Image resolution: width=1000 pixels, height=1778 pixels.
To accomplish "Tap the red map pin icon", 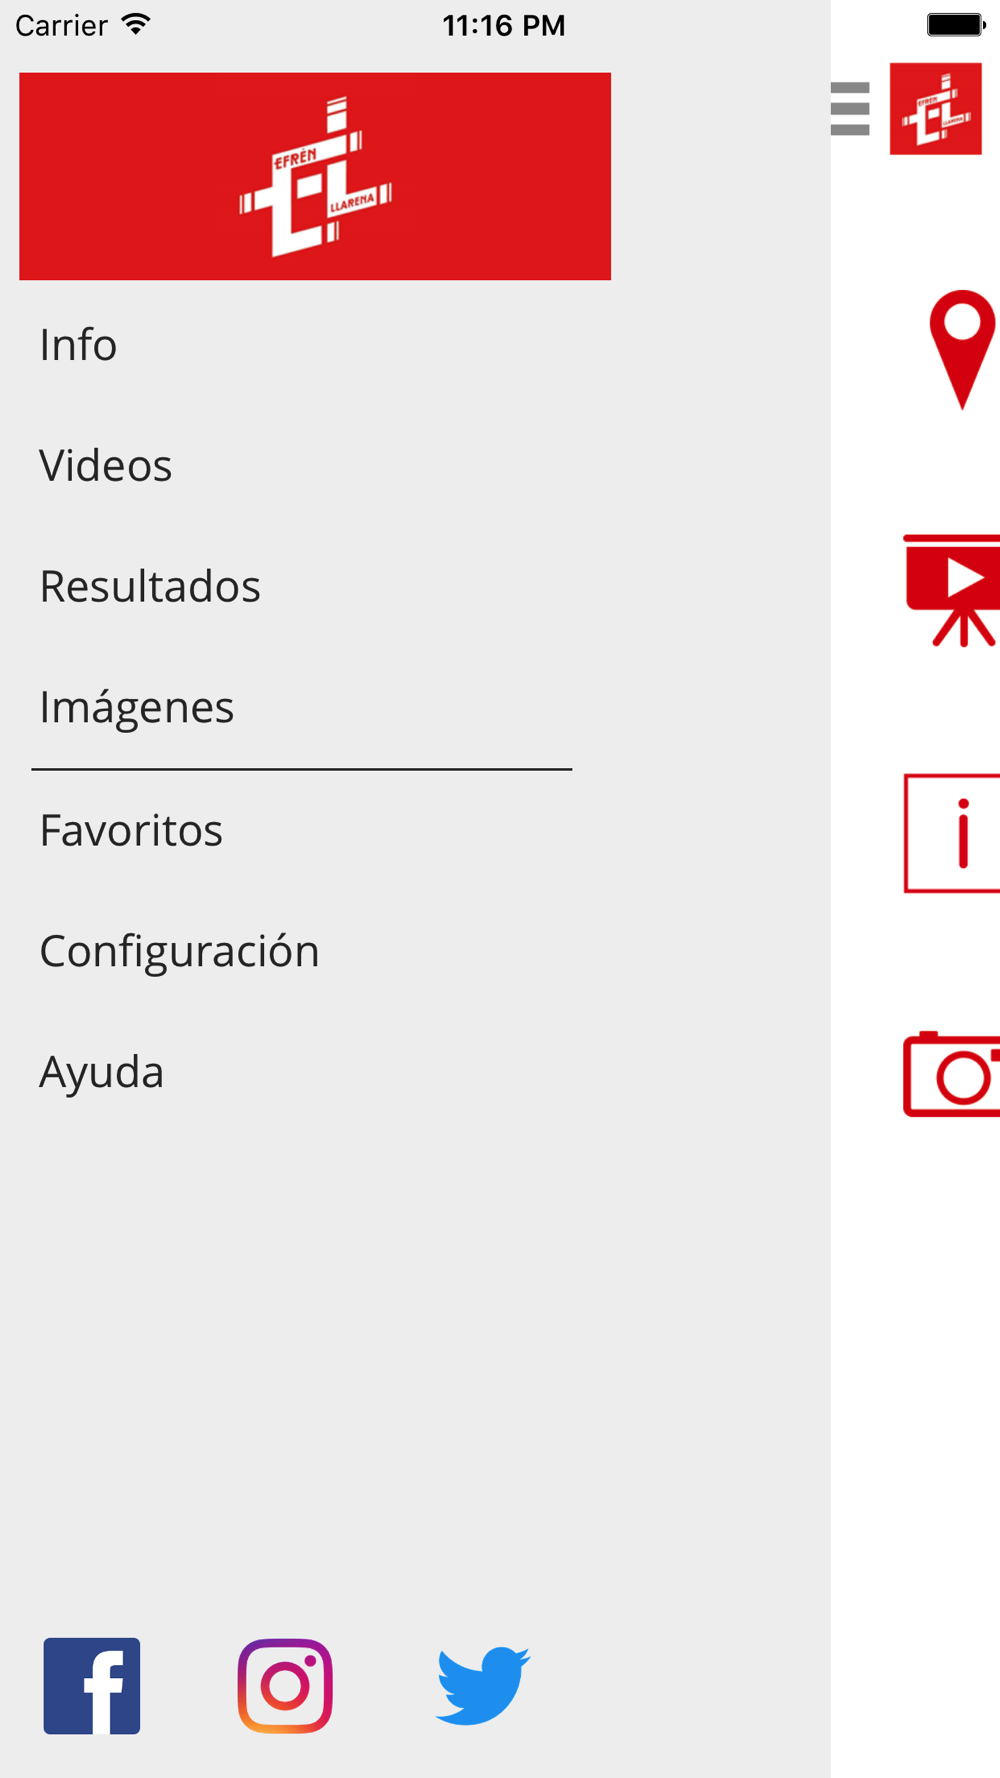I will [962, 350].
